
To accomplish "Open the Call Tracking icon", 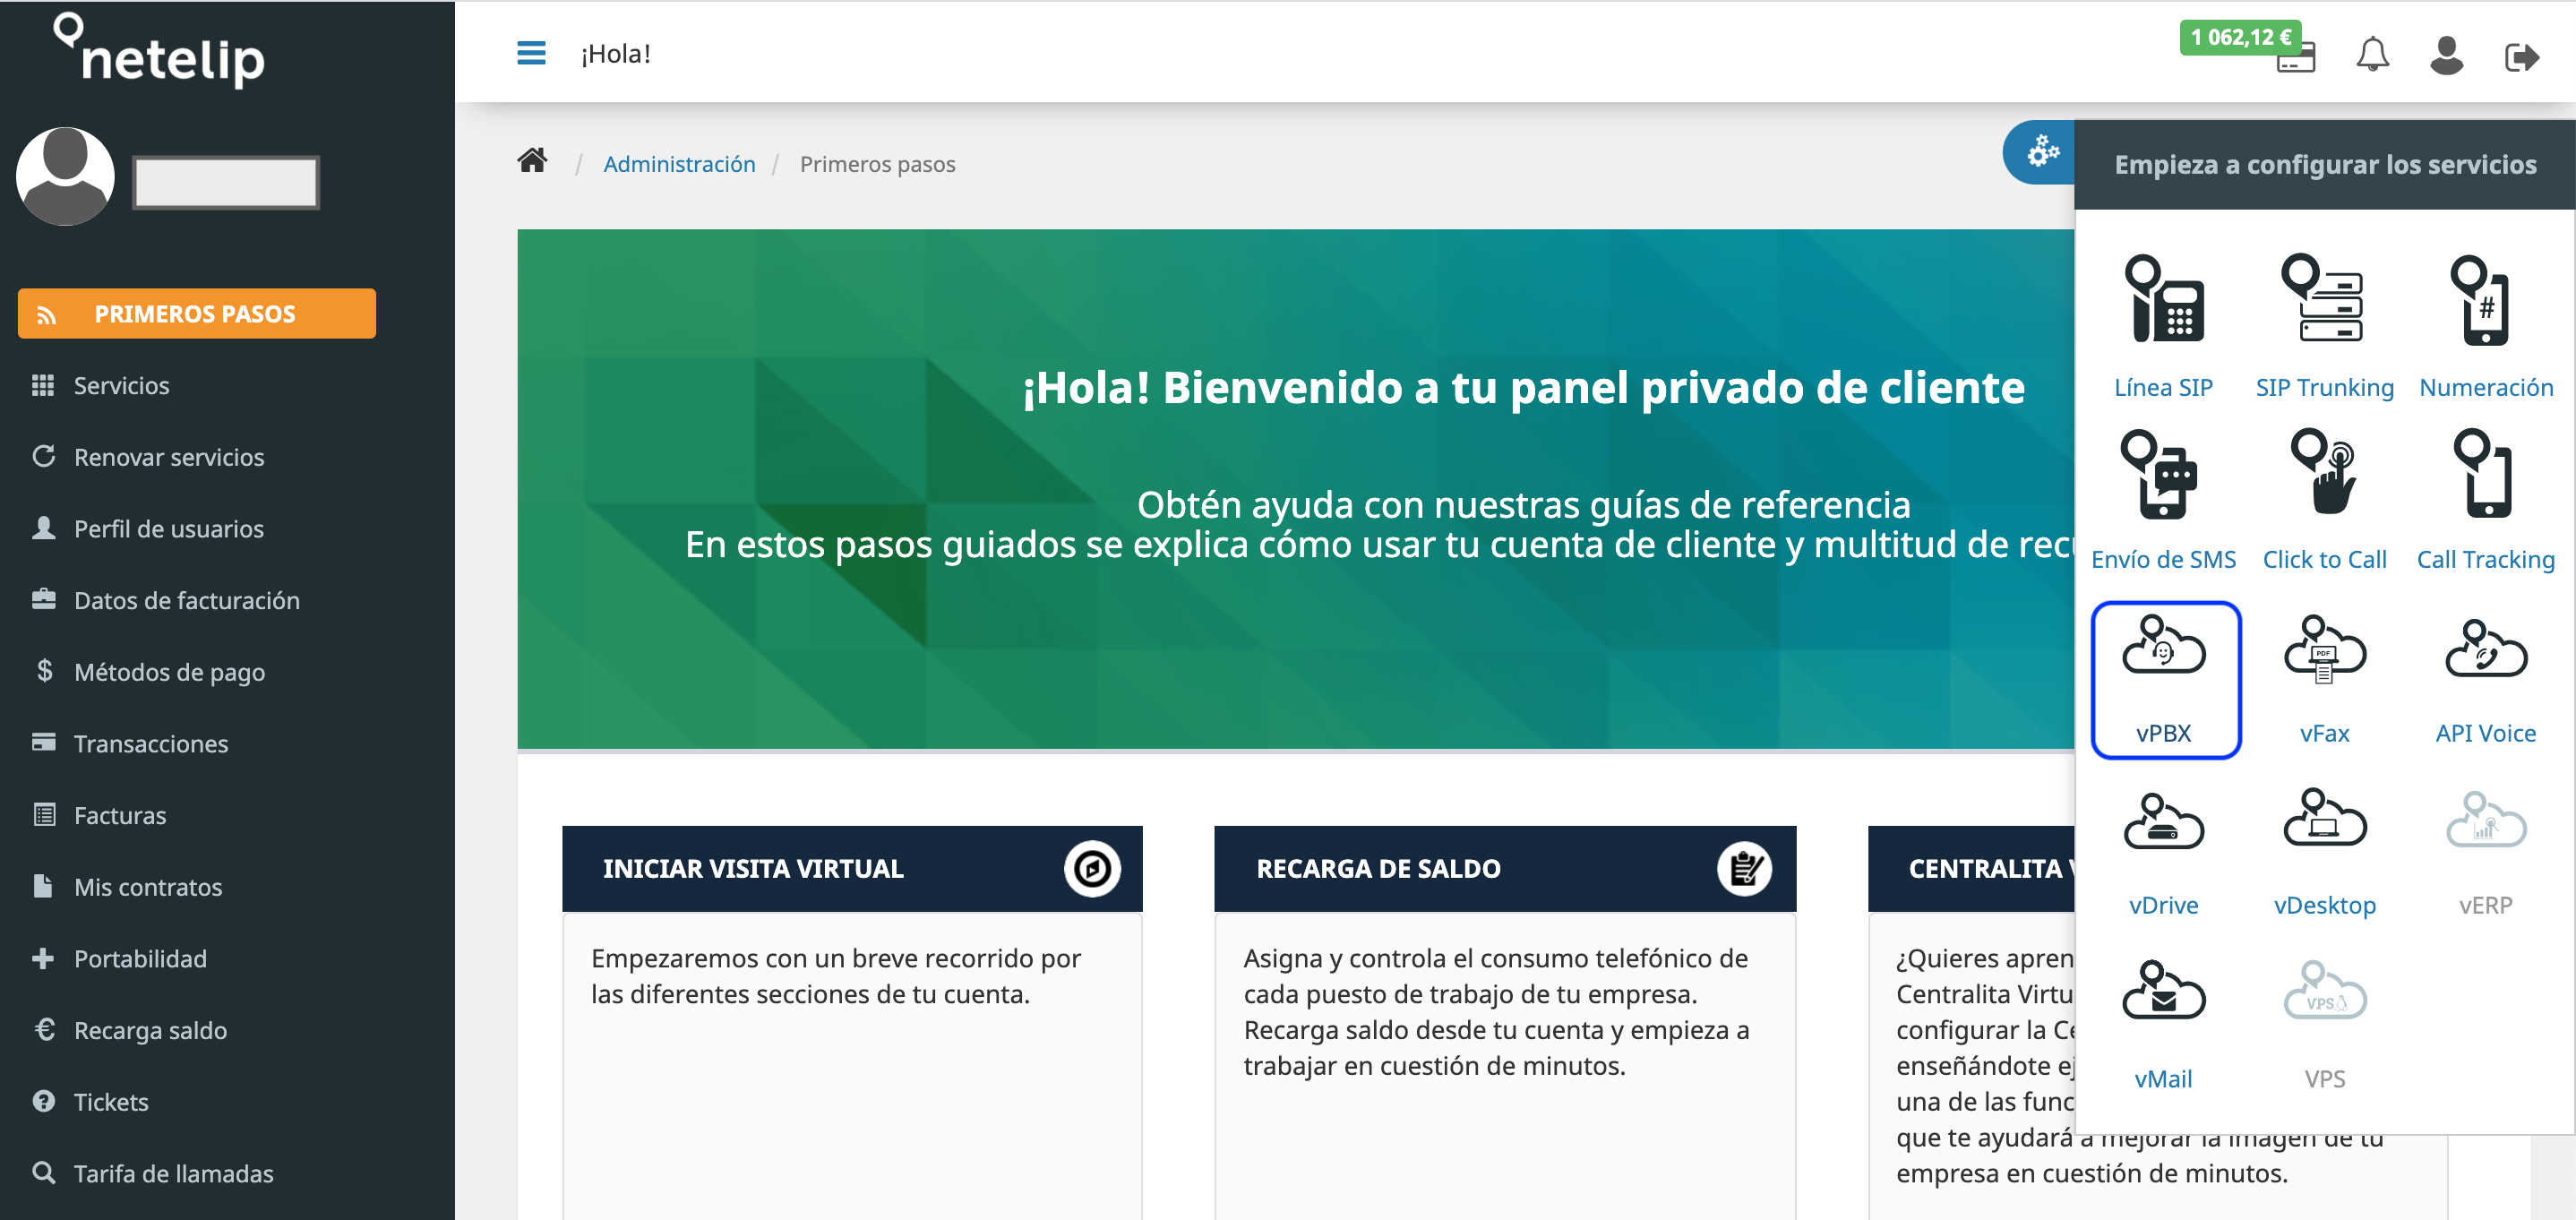I will point(2484,473).
